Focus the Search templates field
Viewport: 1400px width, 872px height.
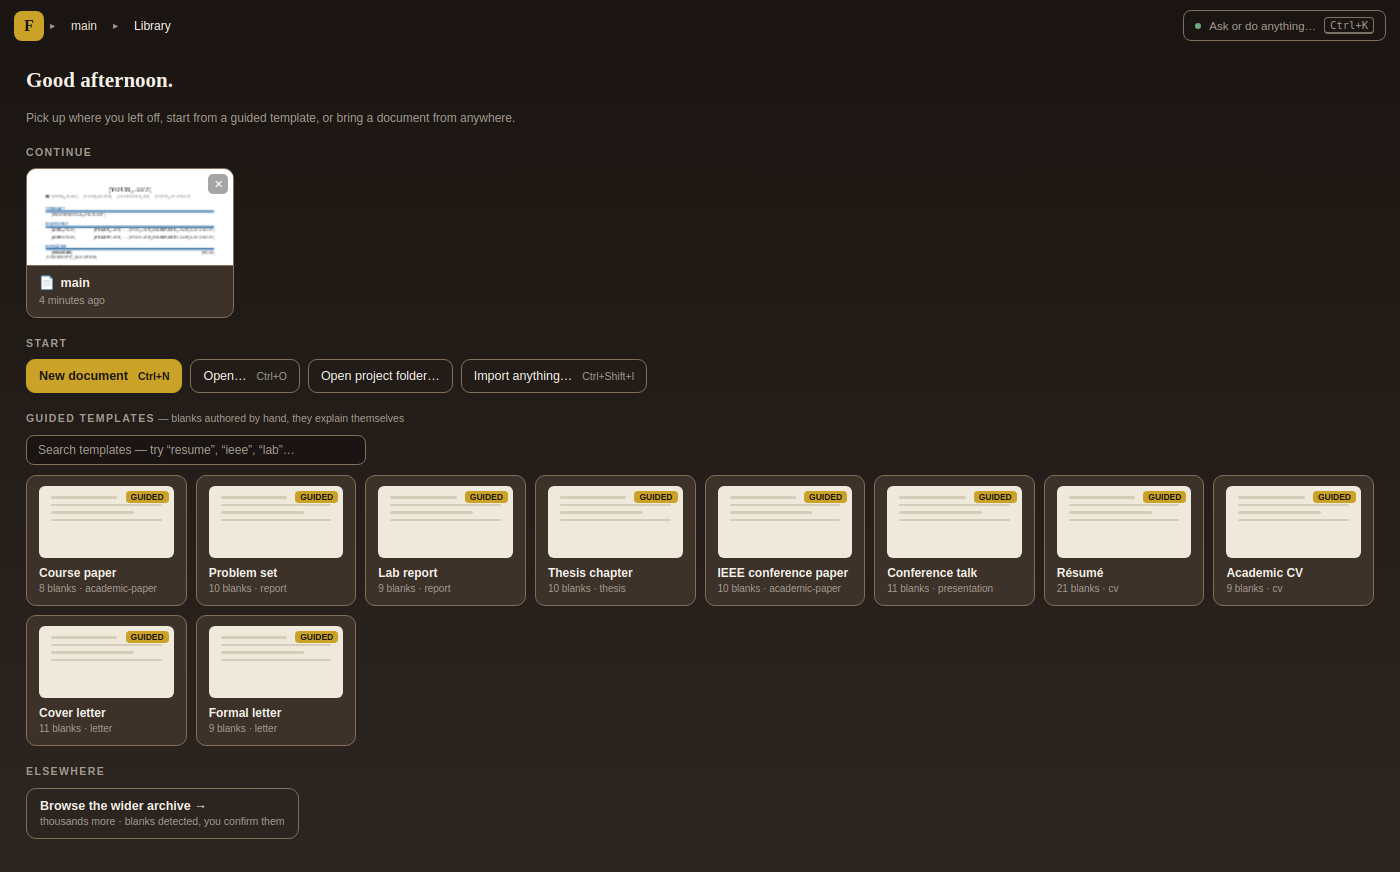[x=196, y=450]
